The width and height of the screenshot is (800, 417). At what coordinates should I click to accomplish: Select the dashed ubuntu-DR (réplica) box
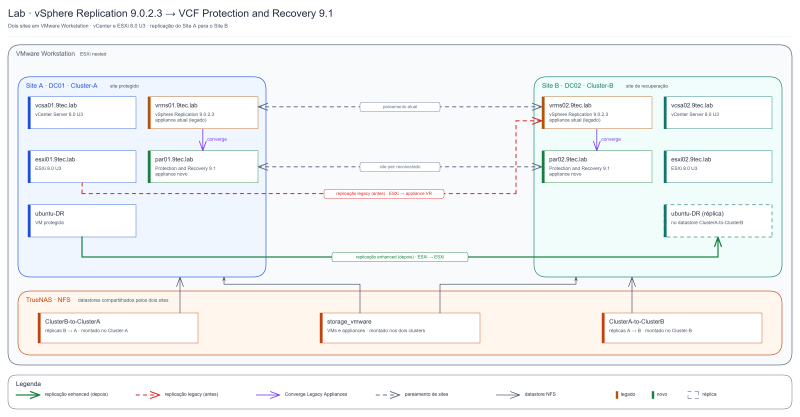pos(718,220)
